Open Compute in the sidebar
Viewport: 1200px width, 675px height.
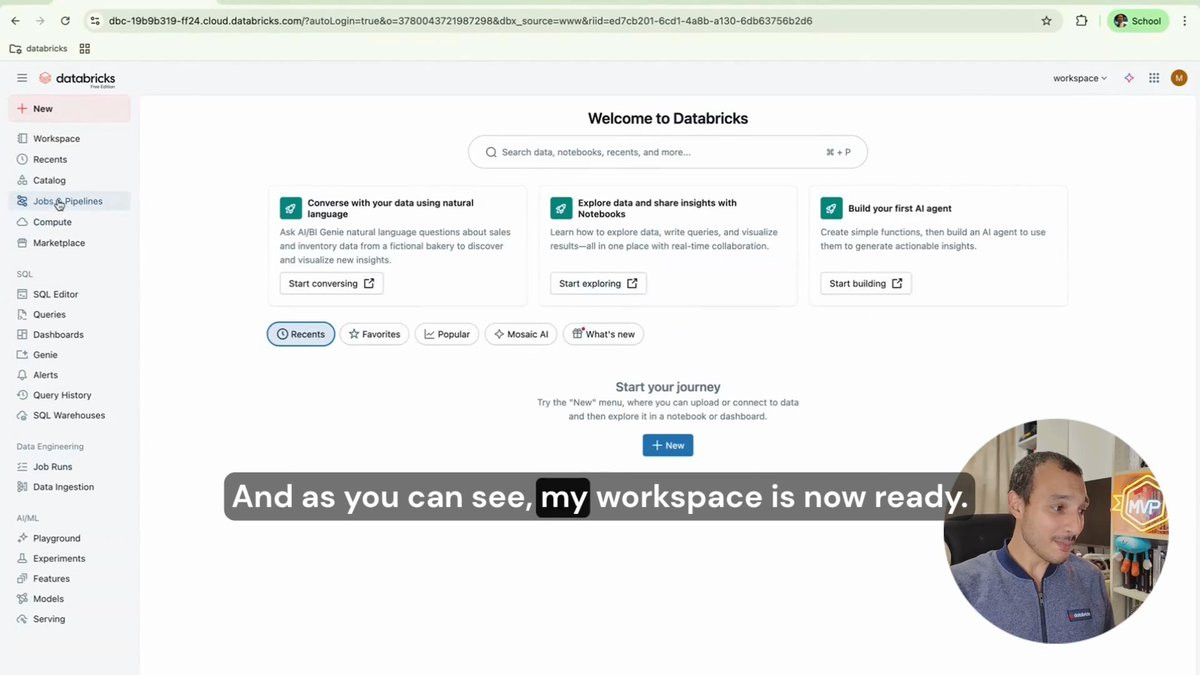coord(69,222)
